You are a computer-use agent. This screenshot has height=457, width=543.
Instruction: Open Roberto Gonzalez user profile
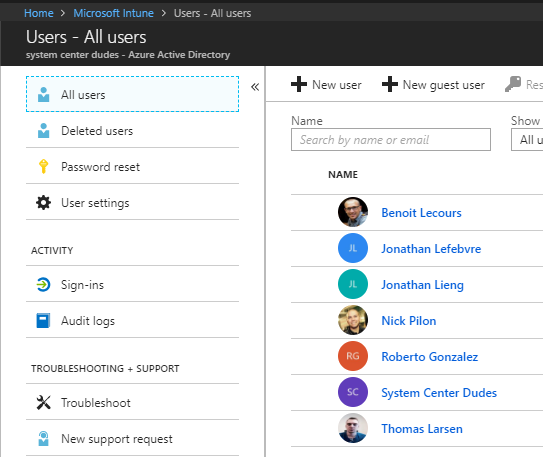(x=429, y=357)
